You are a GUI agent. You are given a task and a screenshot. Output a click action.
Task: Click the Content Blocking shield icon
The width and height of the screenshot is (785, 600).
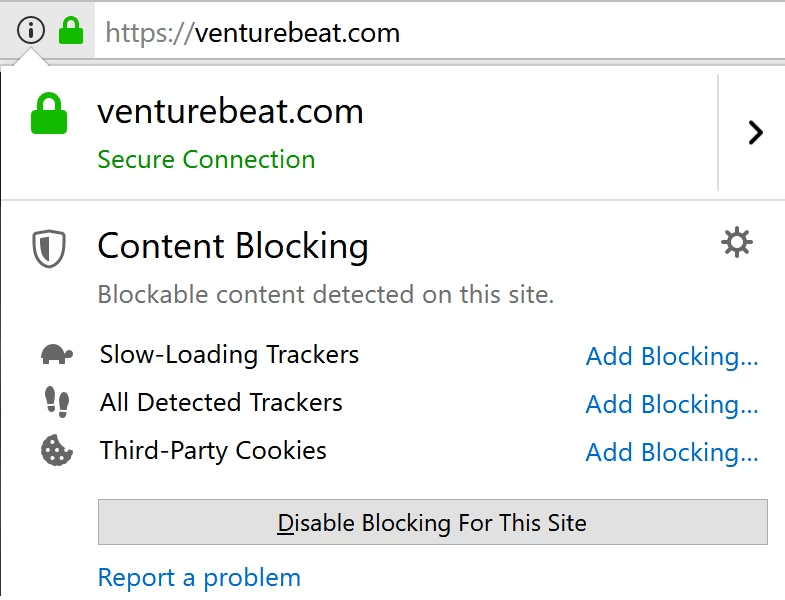(x=49, y=248)
